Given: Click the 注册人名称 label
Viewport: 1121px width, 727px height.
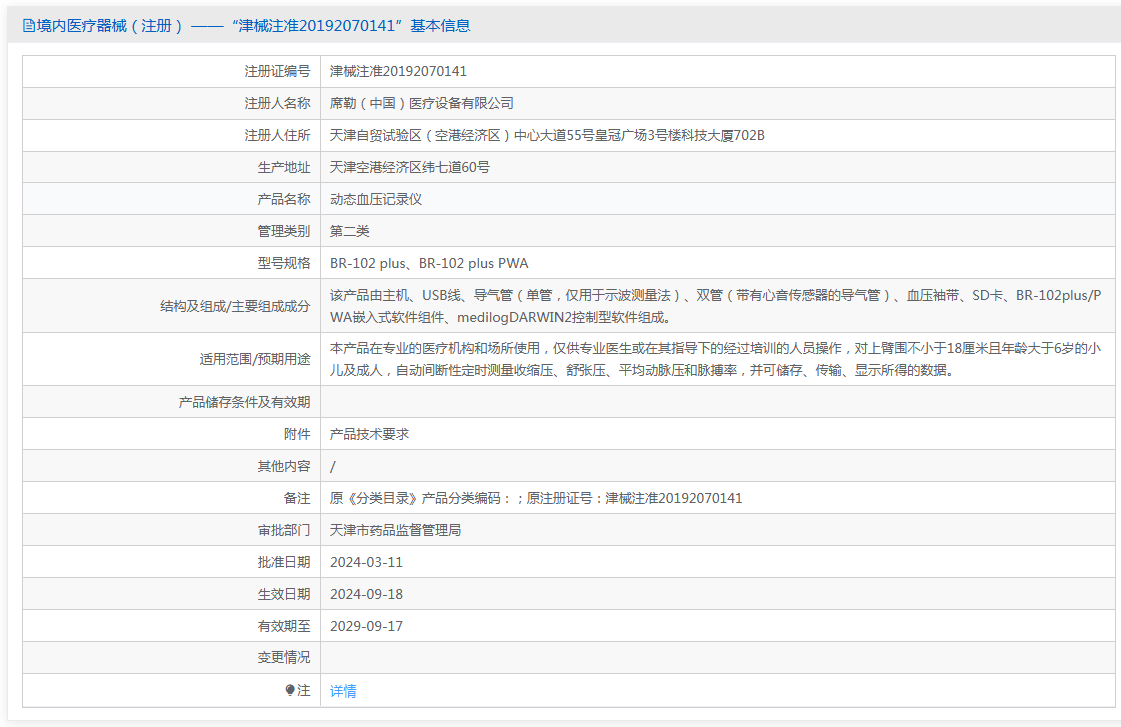Looking at the screenshot, I should pos(277,103).
